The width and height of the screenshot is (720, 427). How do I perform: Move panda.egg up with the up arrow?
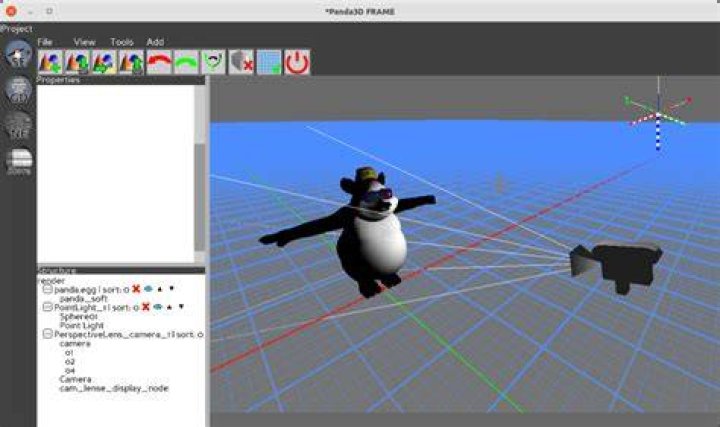(x=160, y=289)
